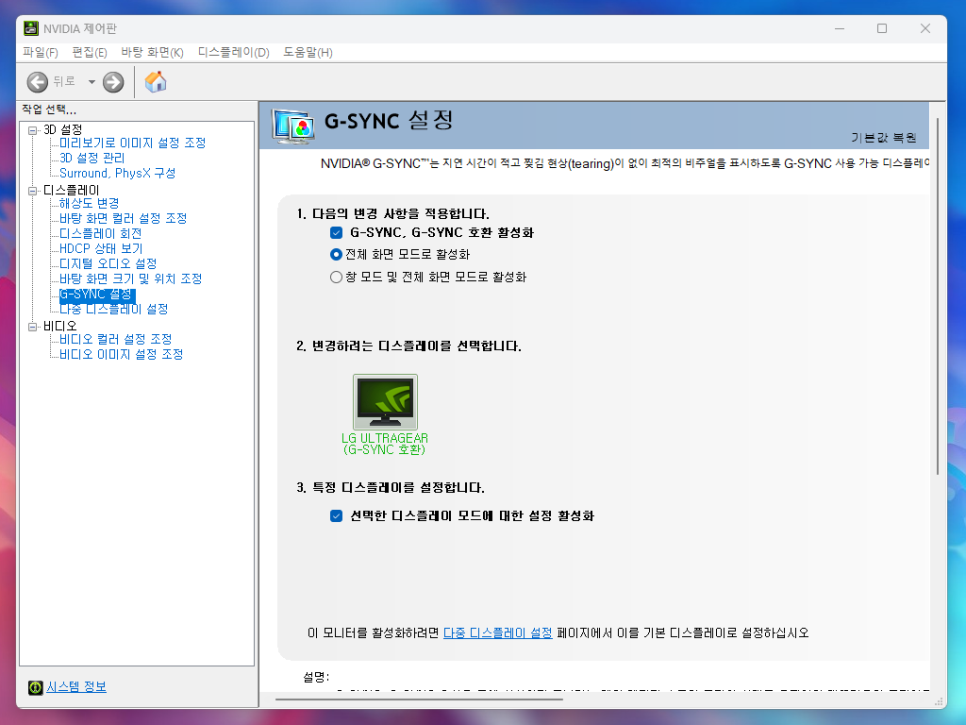
Task: Click 기본값 복원 restore defaults
Action: (x=883, y=138)
